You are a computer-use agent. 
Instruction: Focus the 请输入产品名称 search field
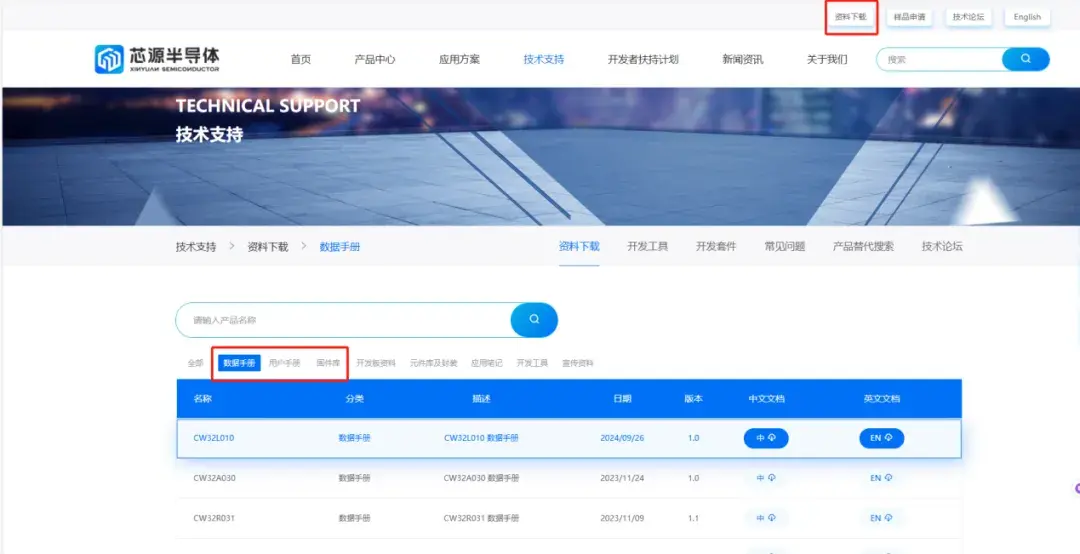pyautogui.click(x=344, y=320)
